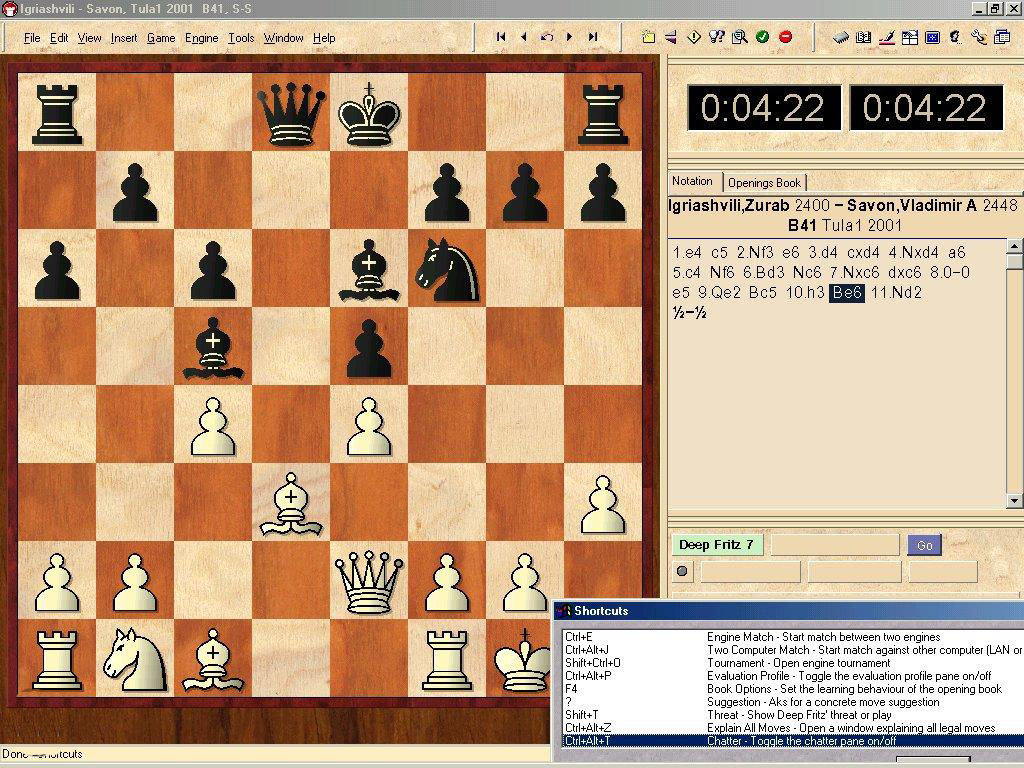This screenshot has height=768, width=1024.
Task: Open the Game menu
Action: click(161, 38)
